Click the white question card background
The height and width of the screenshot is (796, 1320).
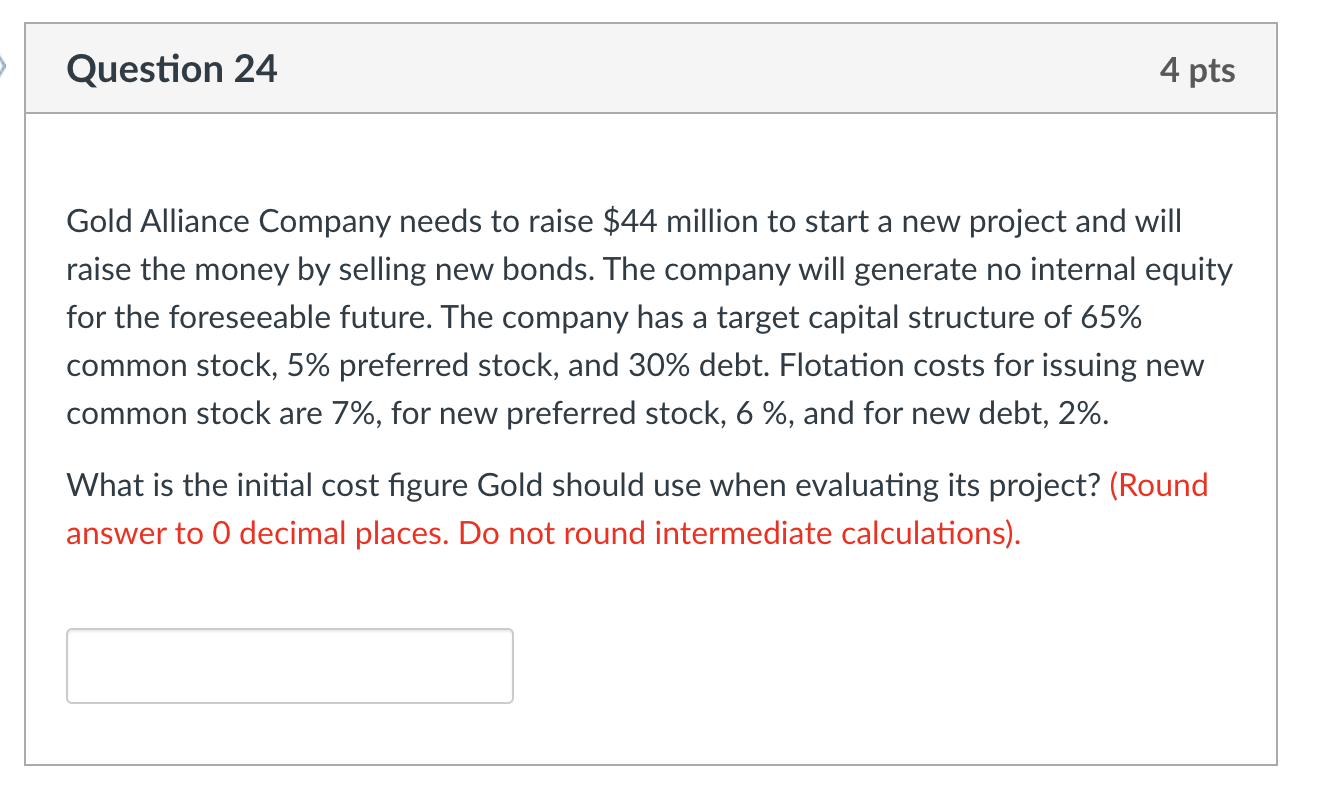coord(900,600)
